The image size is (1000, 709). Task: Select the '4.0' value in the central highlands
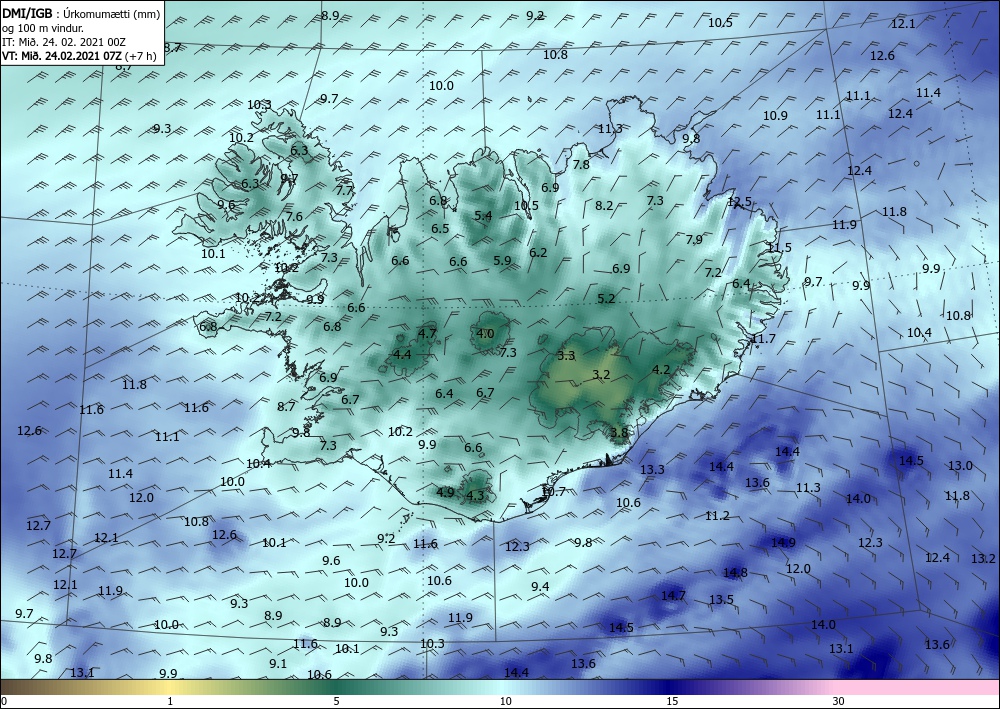[x=485, y=333]
